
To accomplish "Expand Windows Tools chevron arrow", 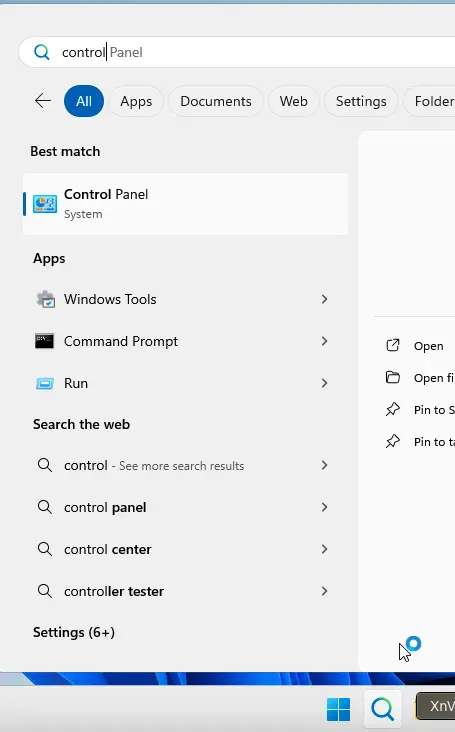I will (x=324, y=299).
